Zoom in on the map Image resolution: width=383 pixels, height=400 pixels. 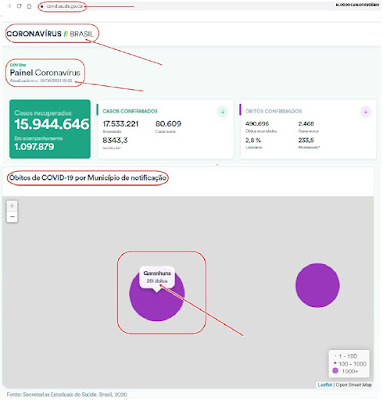(x=12, y=206)
